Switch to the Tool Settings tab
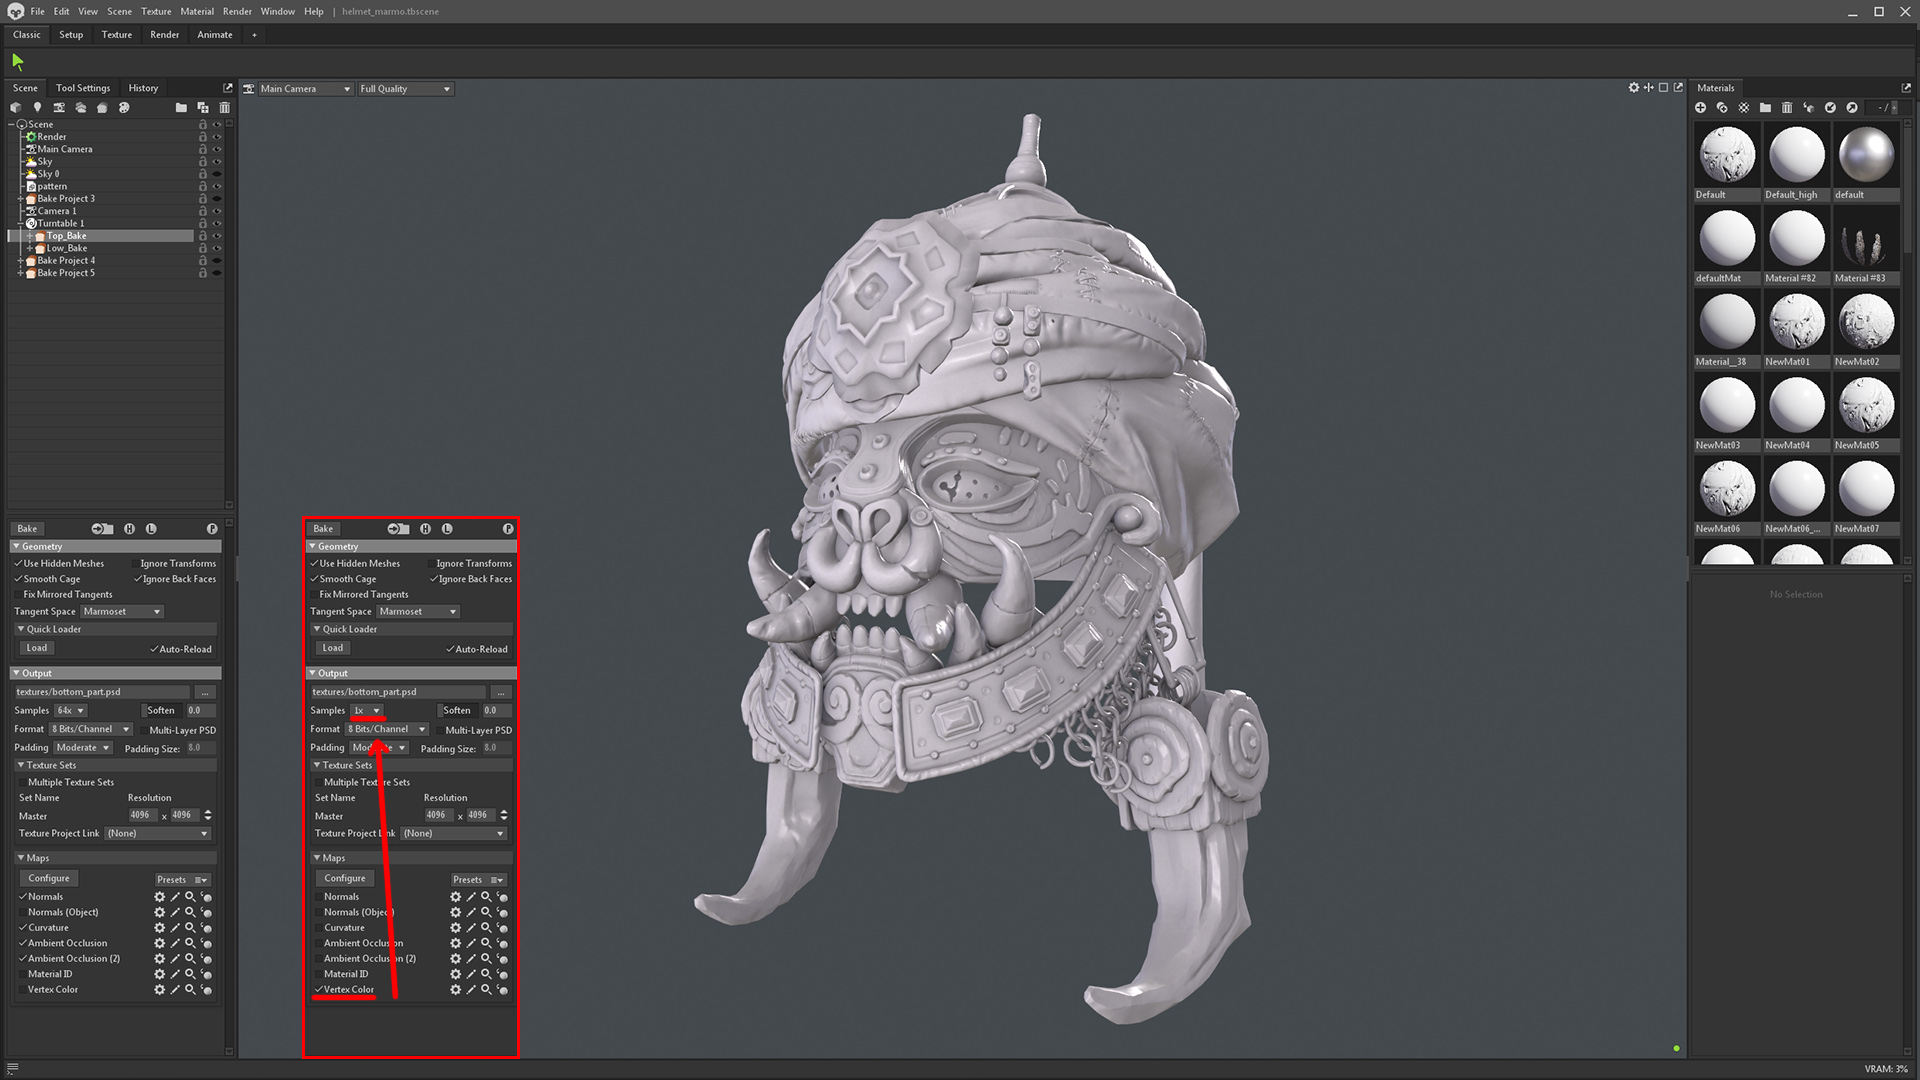Image resolution: width=1920 pixels, height=1080 pixels. tap(83, 88)
